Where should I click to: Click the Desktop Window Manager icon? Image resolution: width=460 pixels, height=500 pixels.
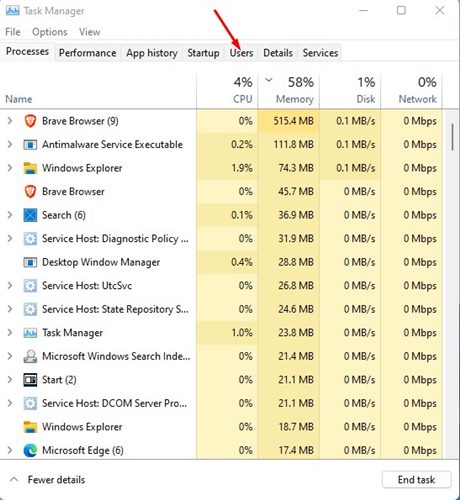(30, 262)
